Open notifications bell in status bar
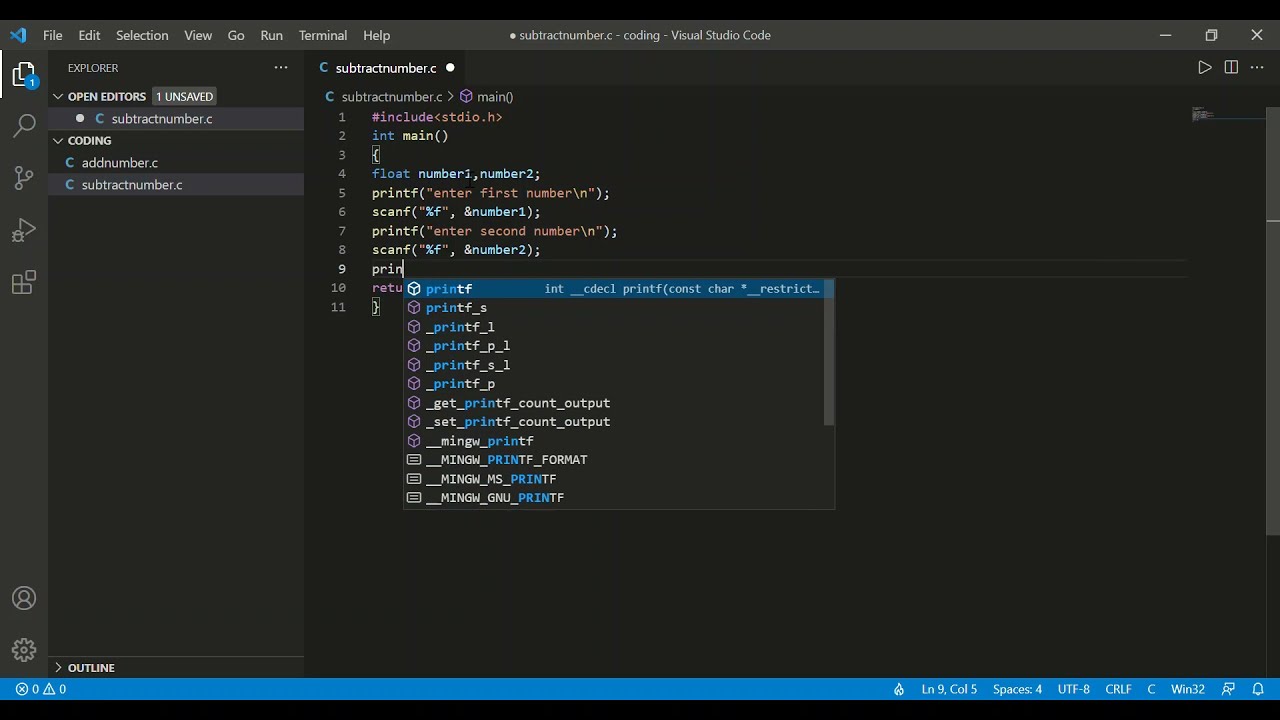Image resolution: width=1280 pixels, height=720 pixels. 1258,689
